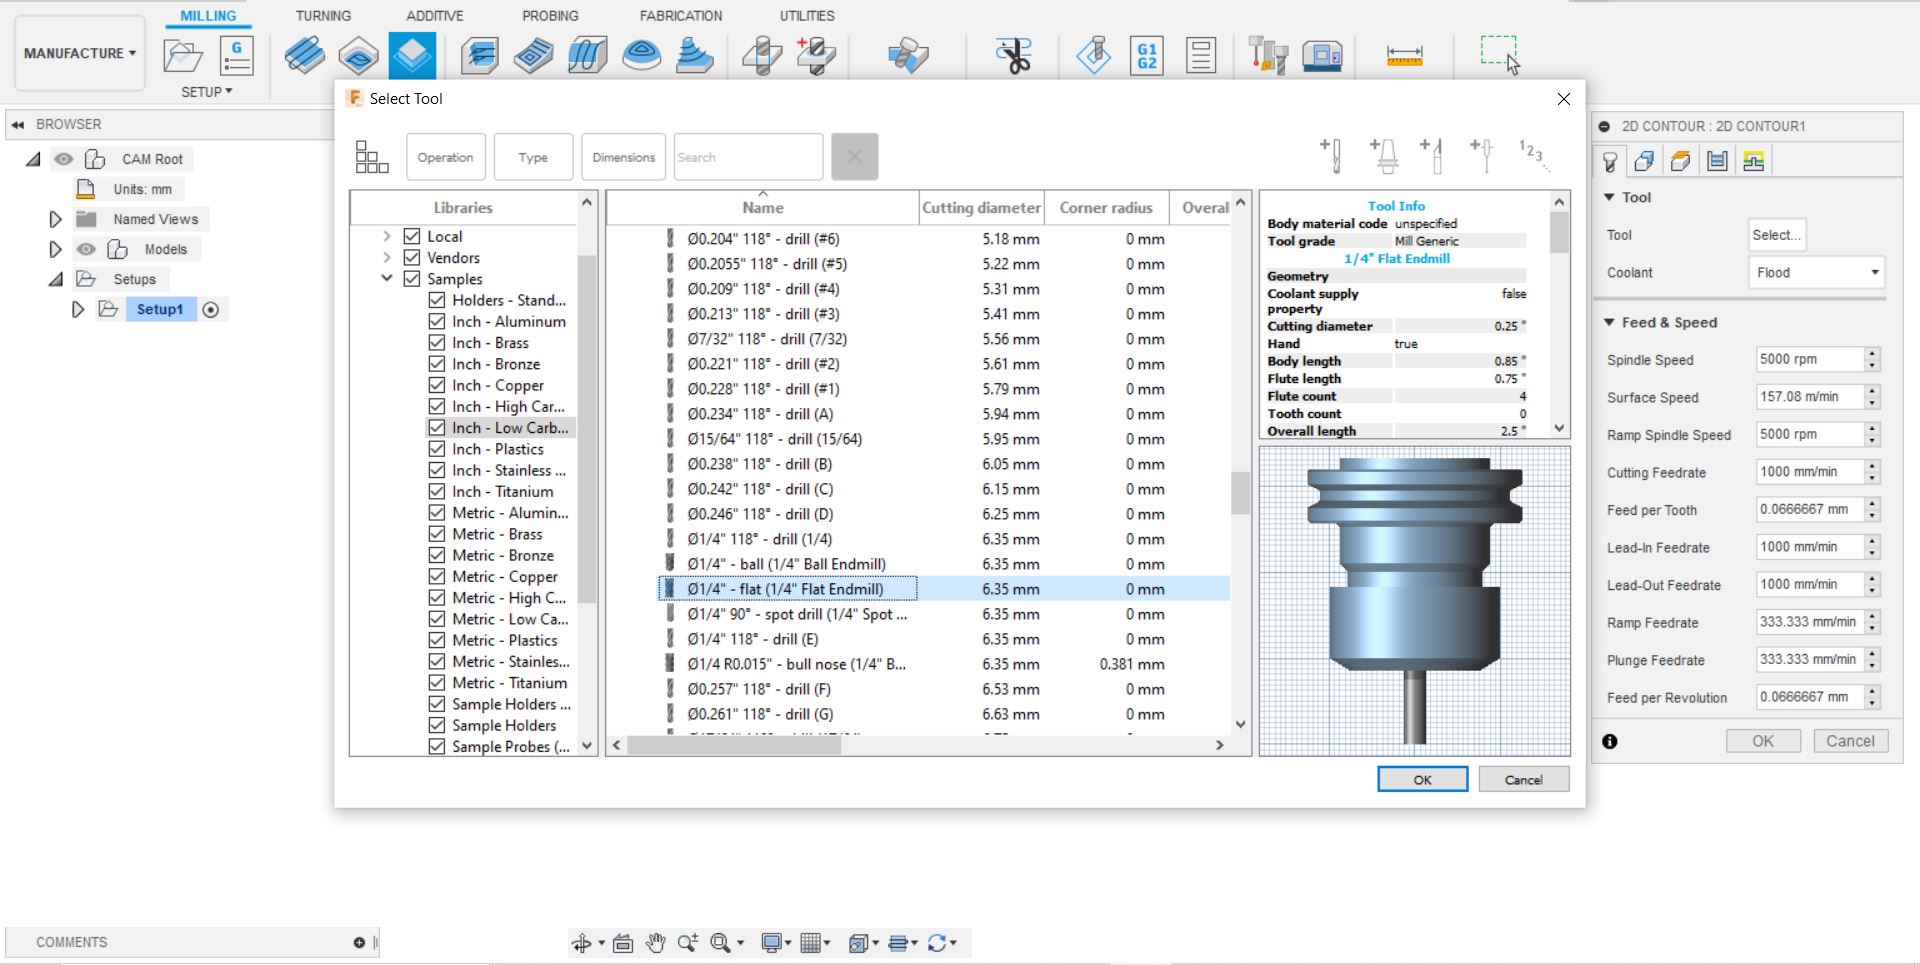This screenshot has height=965, width=1920.
Task: Toggle the Metric - Plastics library checkbox
Action: pyautogui.click(x=437, y=640)
